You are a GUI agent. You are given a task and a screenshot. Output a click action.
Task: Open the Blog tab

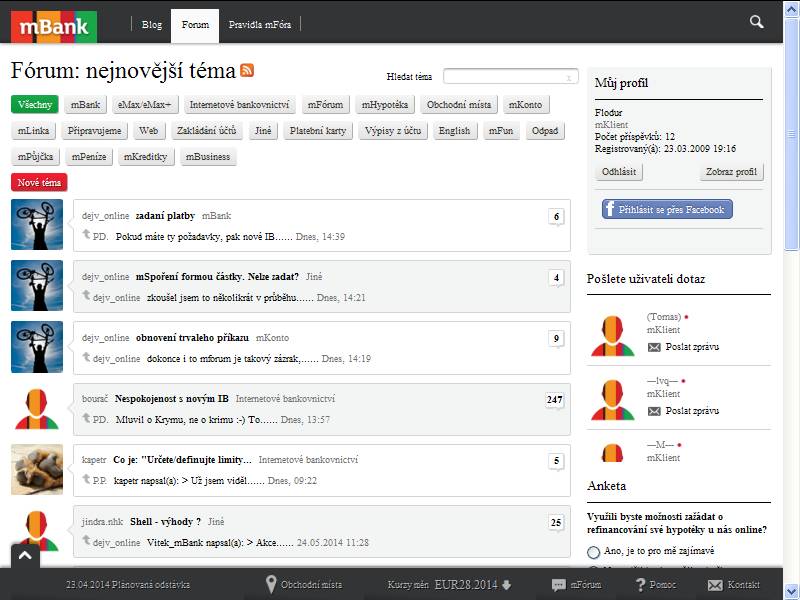pyautogui.click(x=152, y=24)
